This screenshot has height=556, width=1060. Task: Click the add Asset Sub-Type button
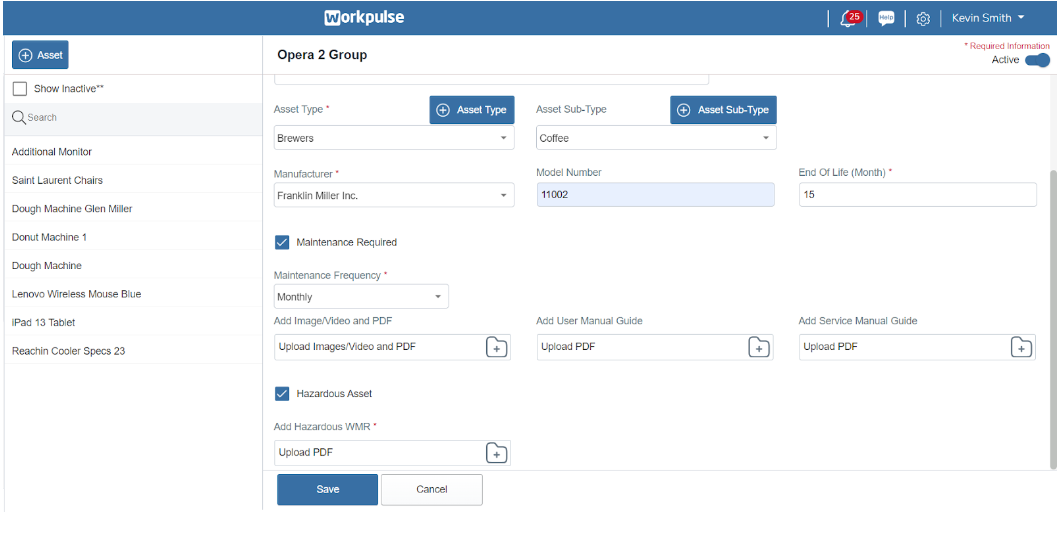tap(723, 110)
